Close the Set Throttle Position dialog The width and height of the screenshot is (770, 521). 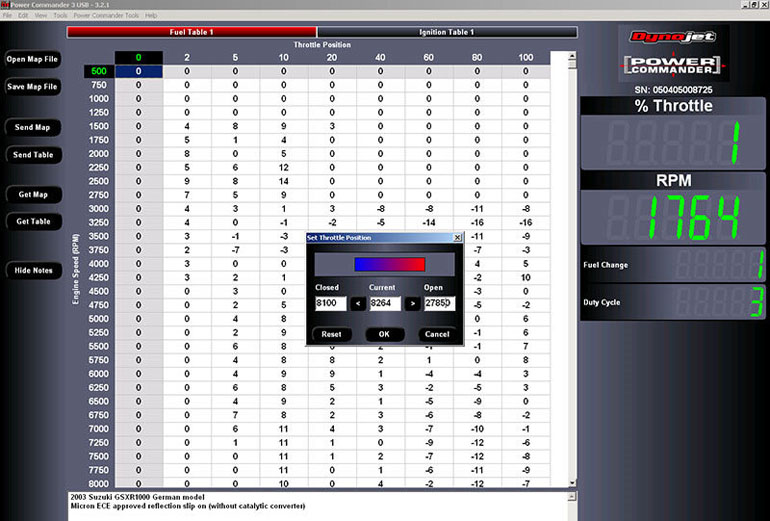(457, 238)
